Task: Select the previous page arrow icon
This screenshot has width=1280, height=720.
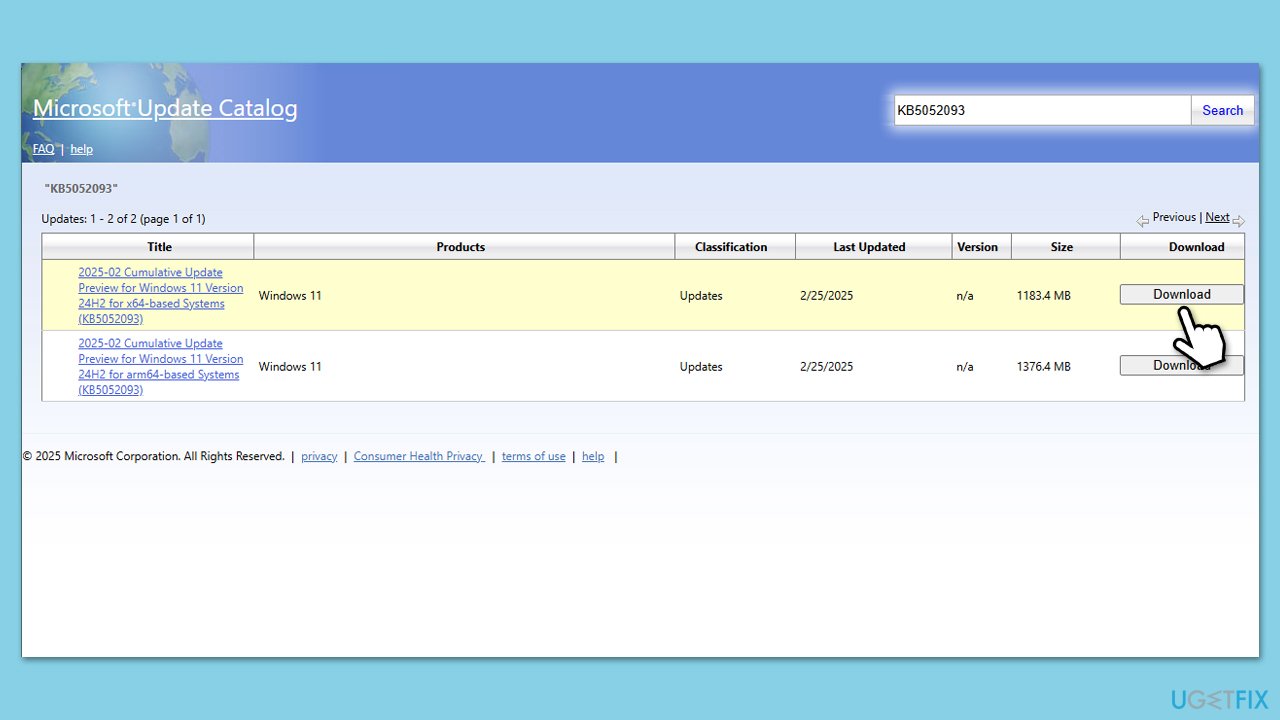Action: click(x=1142, y=221)
